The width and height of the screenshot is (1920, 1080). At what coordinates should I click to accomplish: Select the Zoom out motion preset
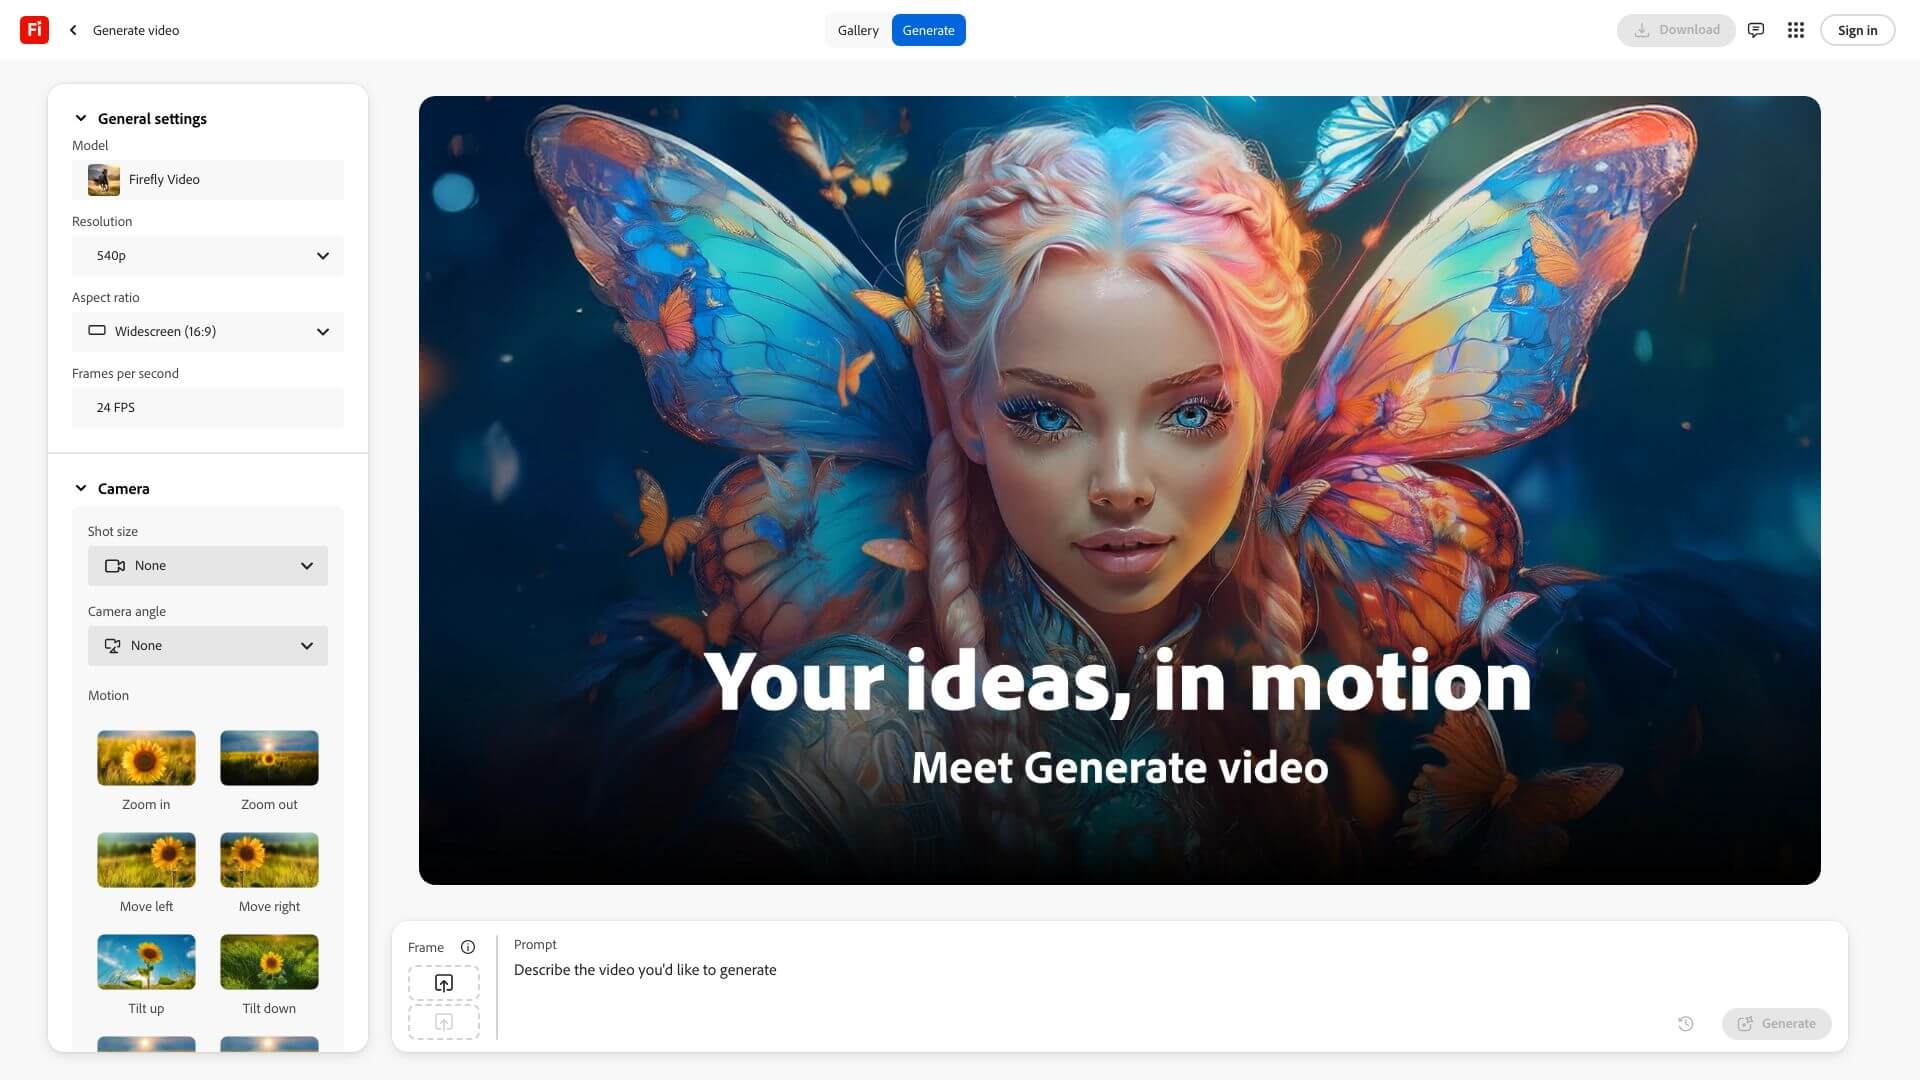tap(269, 758)
